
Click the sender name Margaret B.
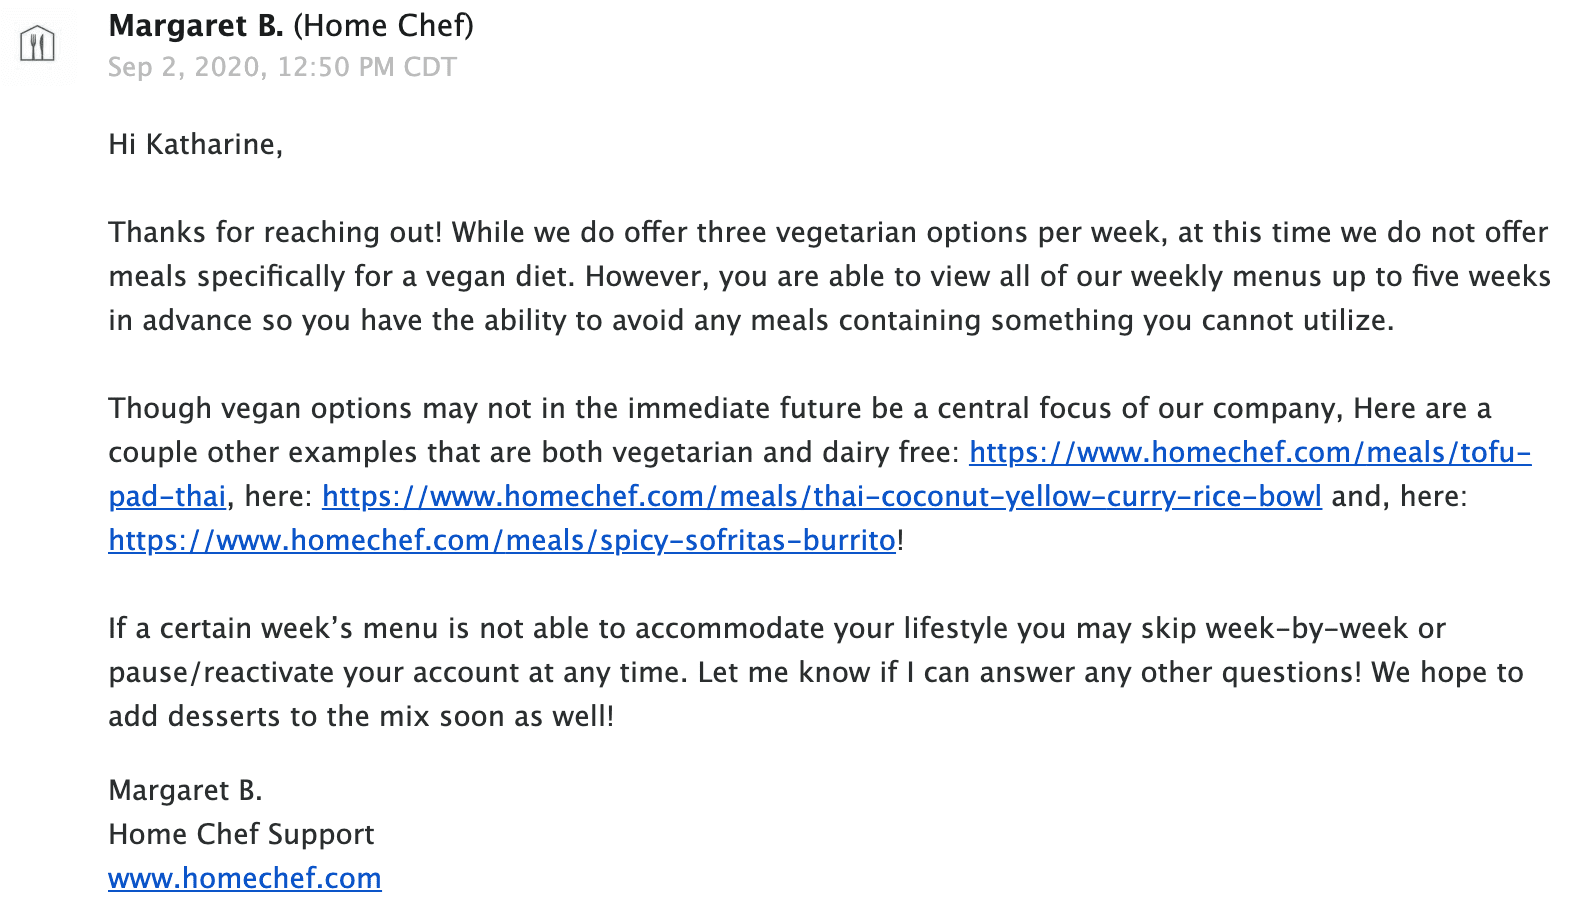196,25
